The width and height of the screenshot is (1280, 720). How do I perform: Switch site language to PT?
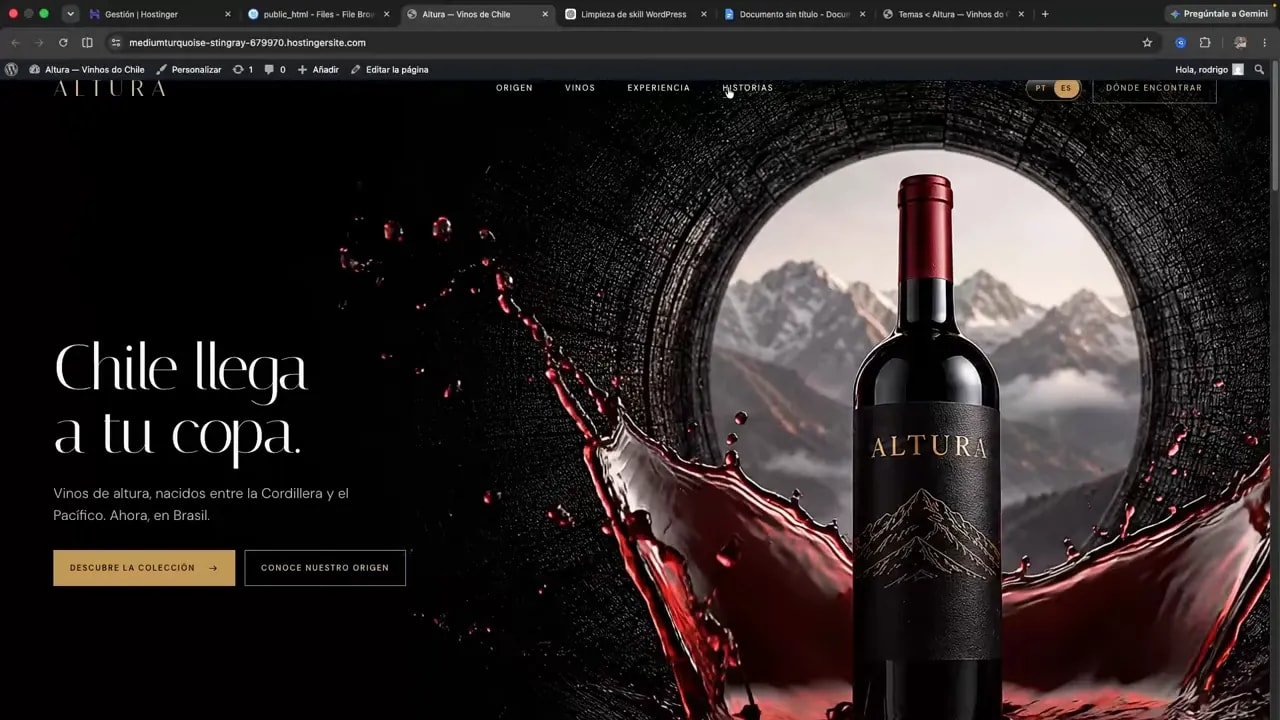(1041, 88)
